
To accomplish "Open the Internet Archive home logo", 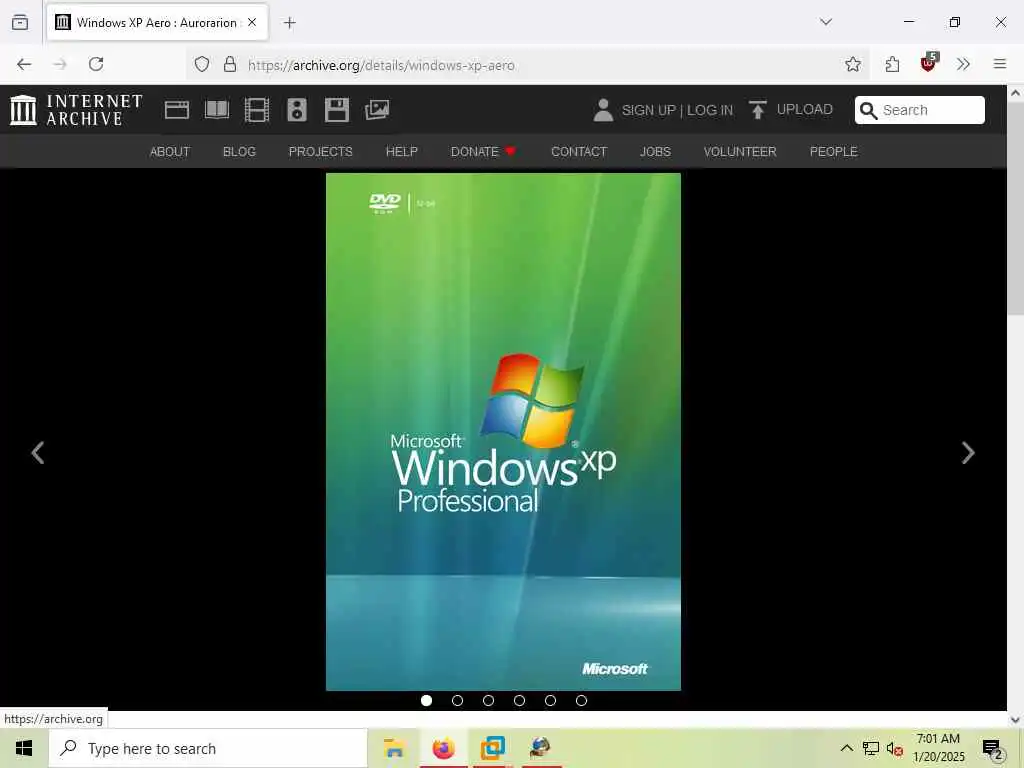I will point(76,110).
